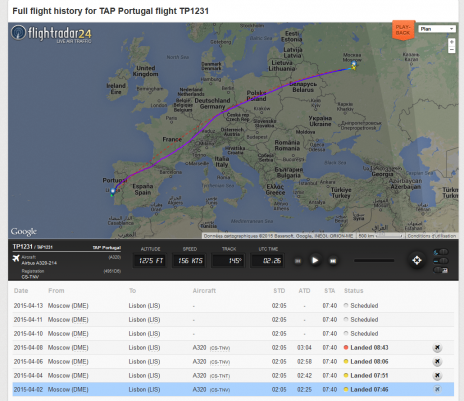Zoom out the map with minus
The height and width of the screenshot is (401, 464).
click(x=452, y=50)
